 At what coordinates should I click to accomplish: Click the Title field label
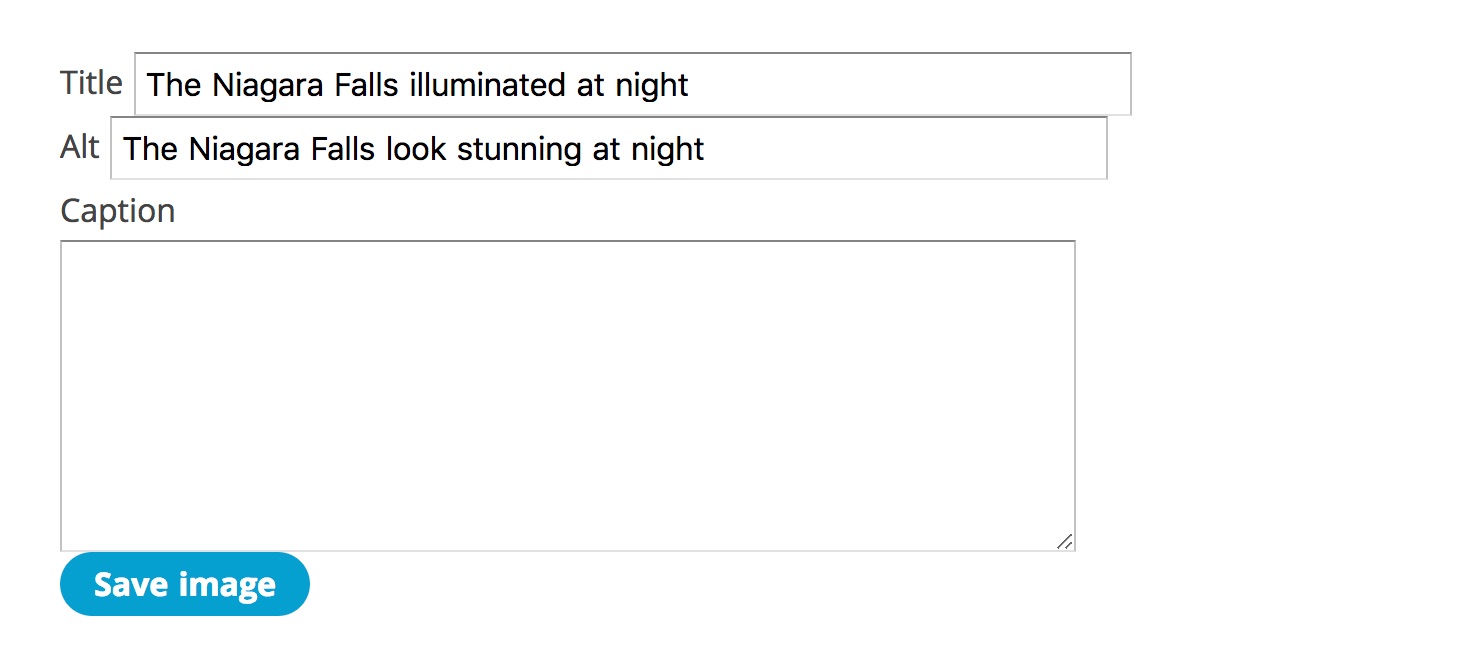pos(91,83)
